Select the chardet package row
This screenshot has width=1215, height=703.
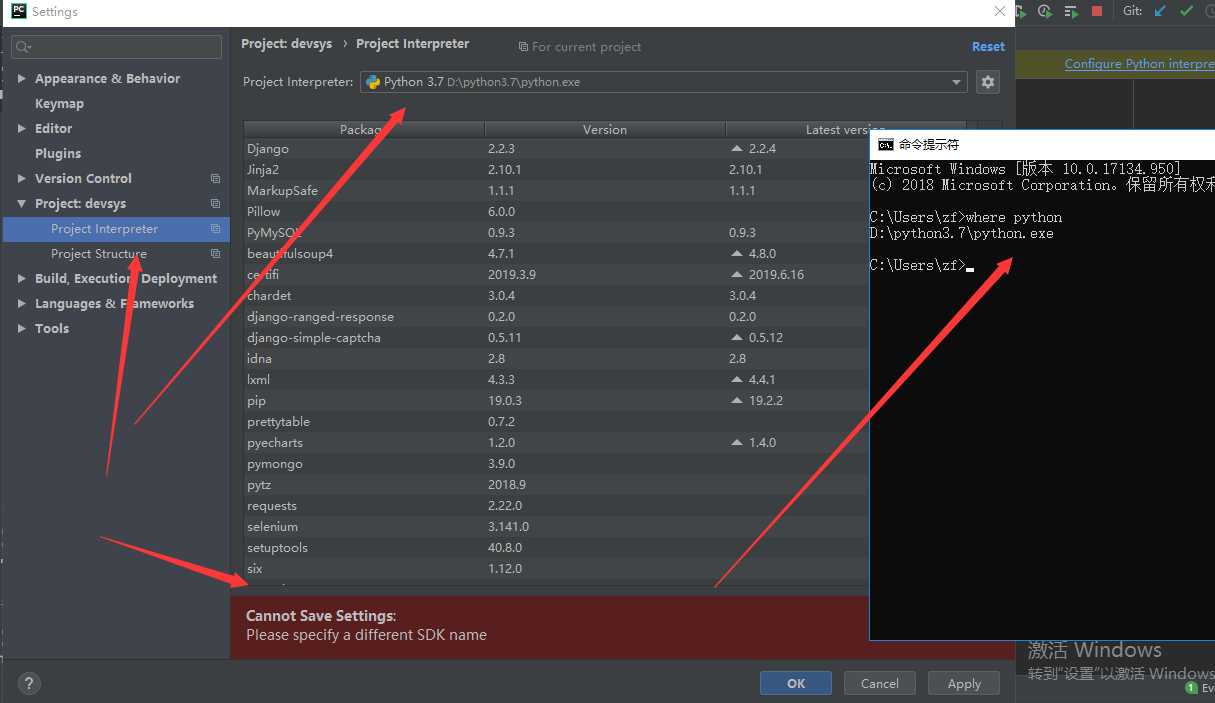click(557, 295)
